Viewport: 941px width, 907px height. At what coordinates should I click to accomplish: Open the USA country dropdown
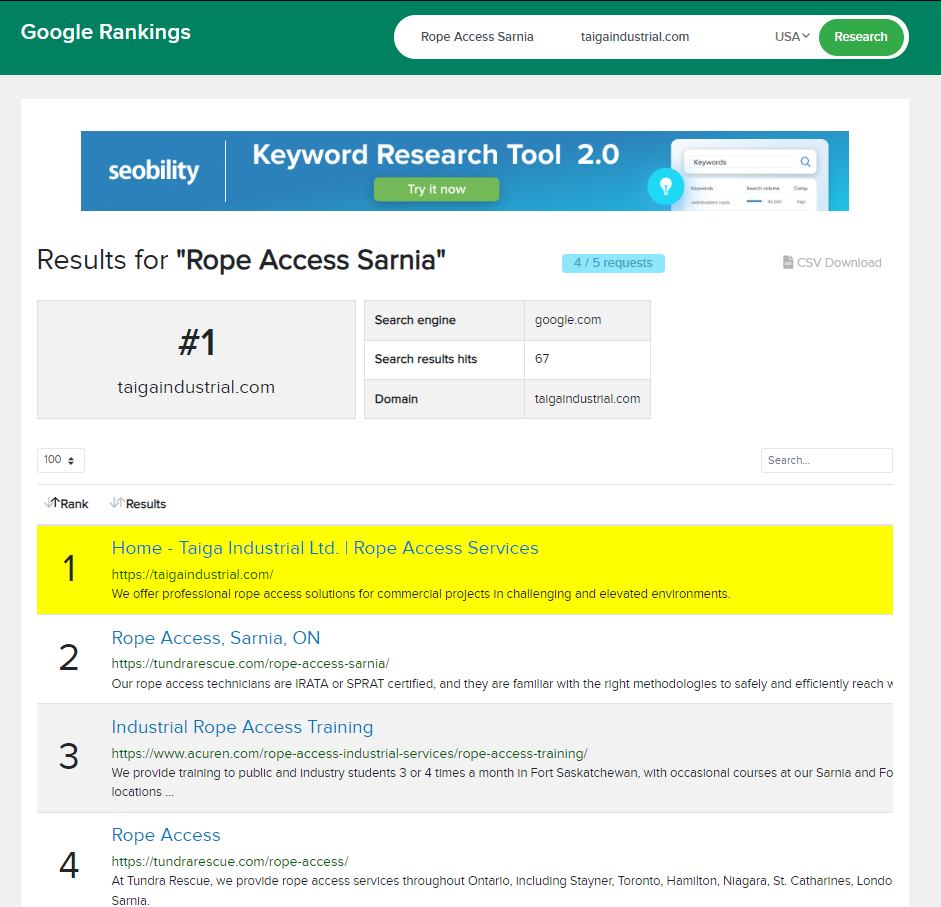tap(792, 37)
